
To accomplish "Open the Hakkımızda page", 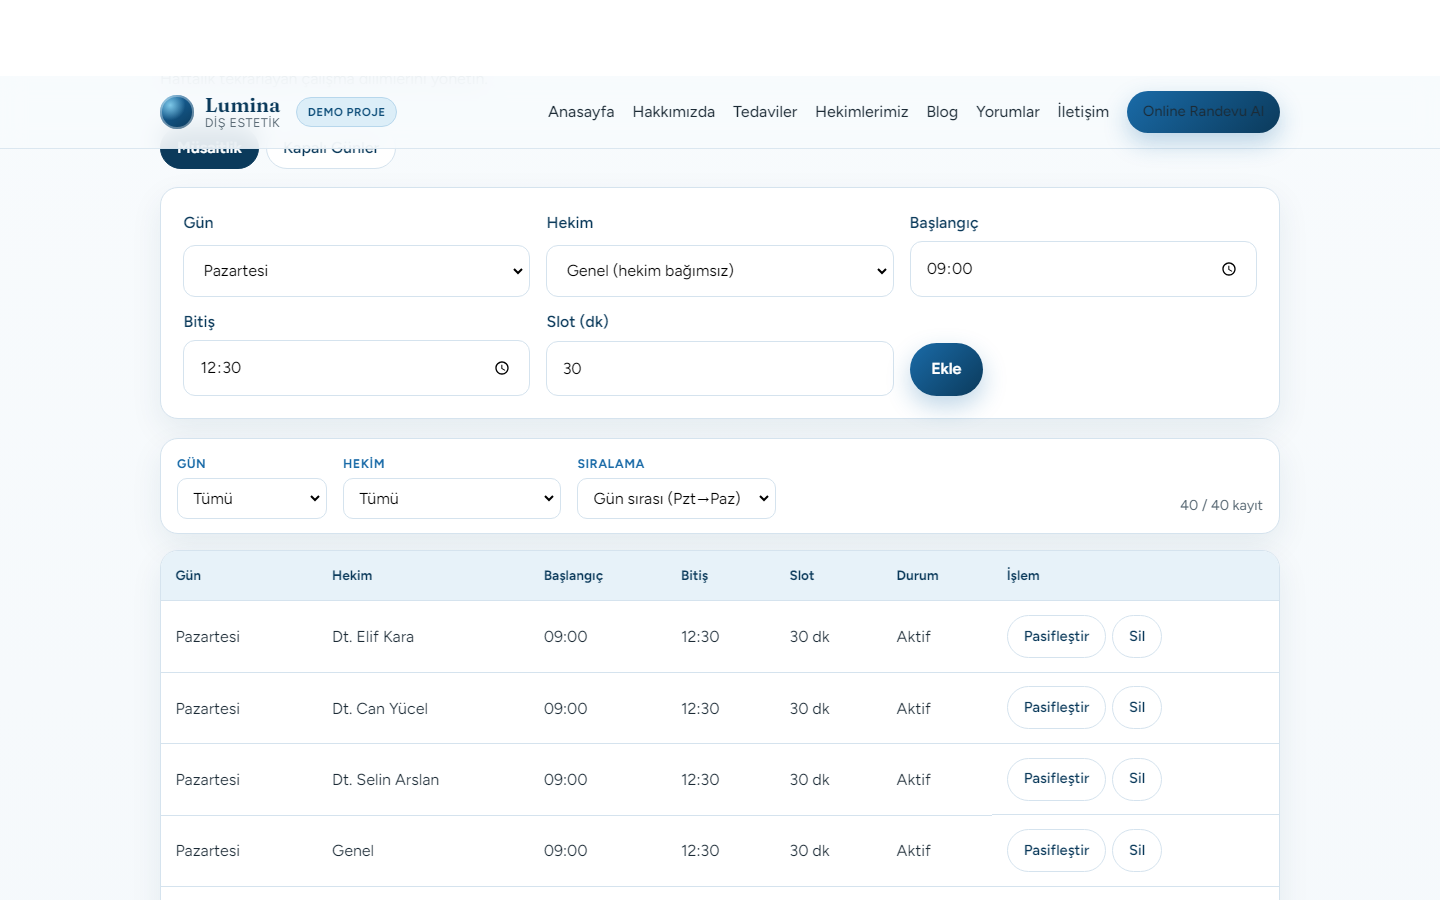I will pos(673,112).
